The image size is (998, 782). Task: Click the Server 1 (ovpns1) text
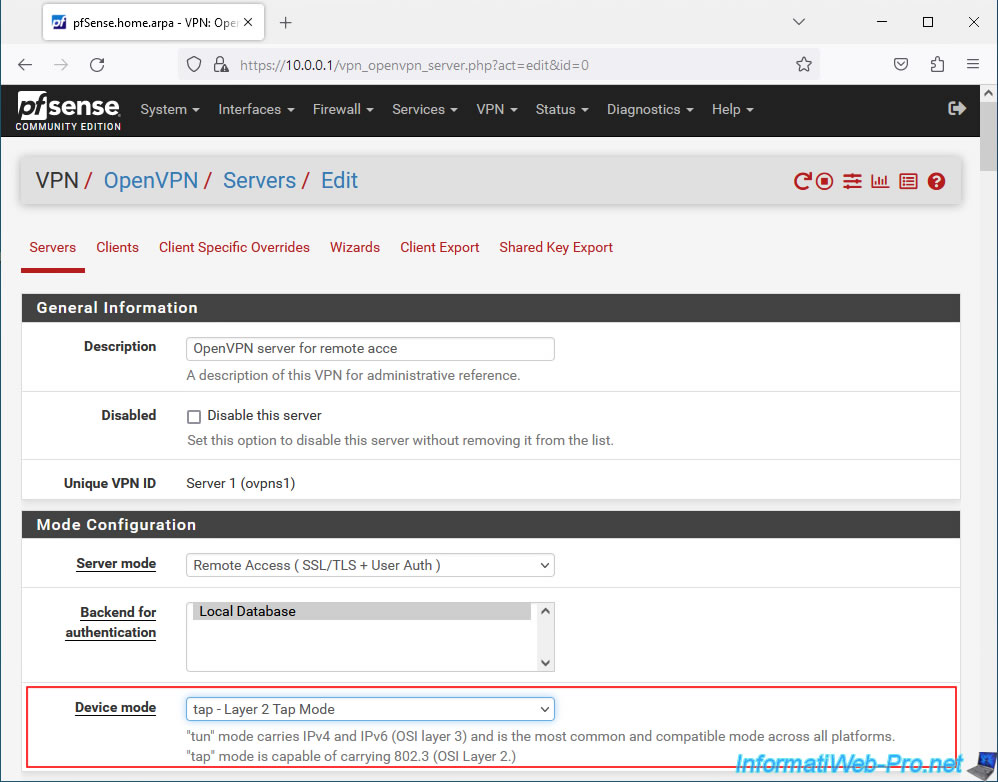[x=241, y=484]
